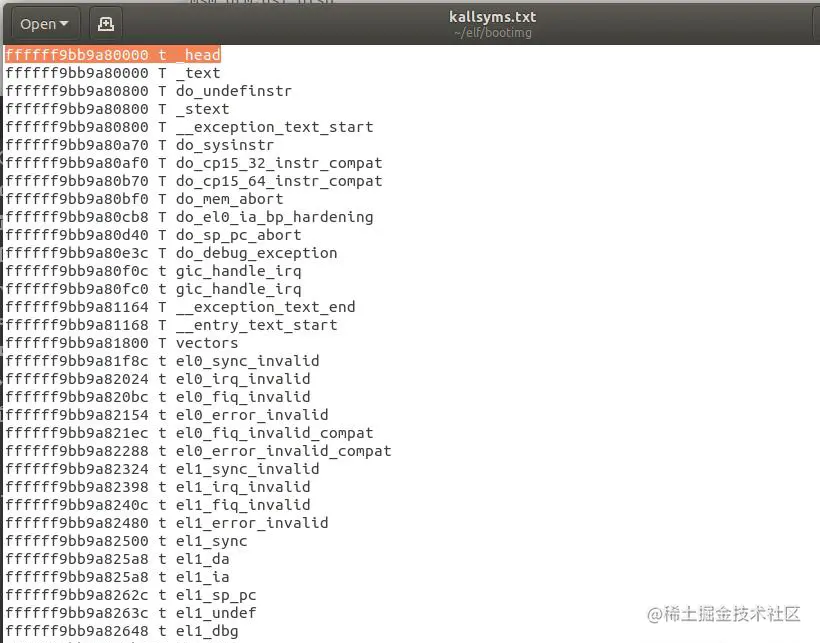The width and height of the screenshot is (820, 643).
Task: Click the el1_sp_pc symbol line
Action: pos(131,595)
